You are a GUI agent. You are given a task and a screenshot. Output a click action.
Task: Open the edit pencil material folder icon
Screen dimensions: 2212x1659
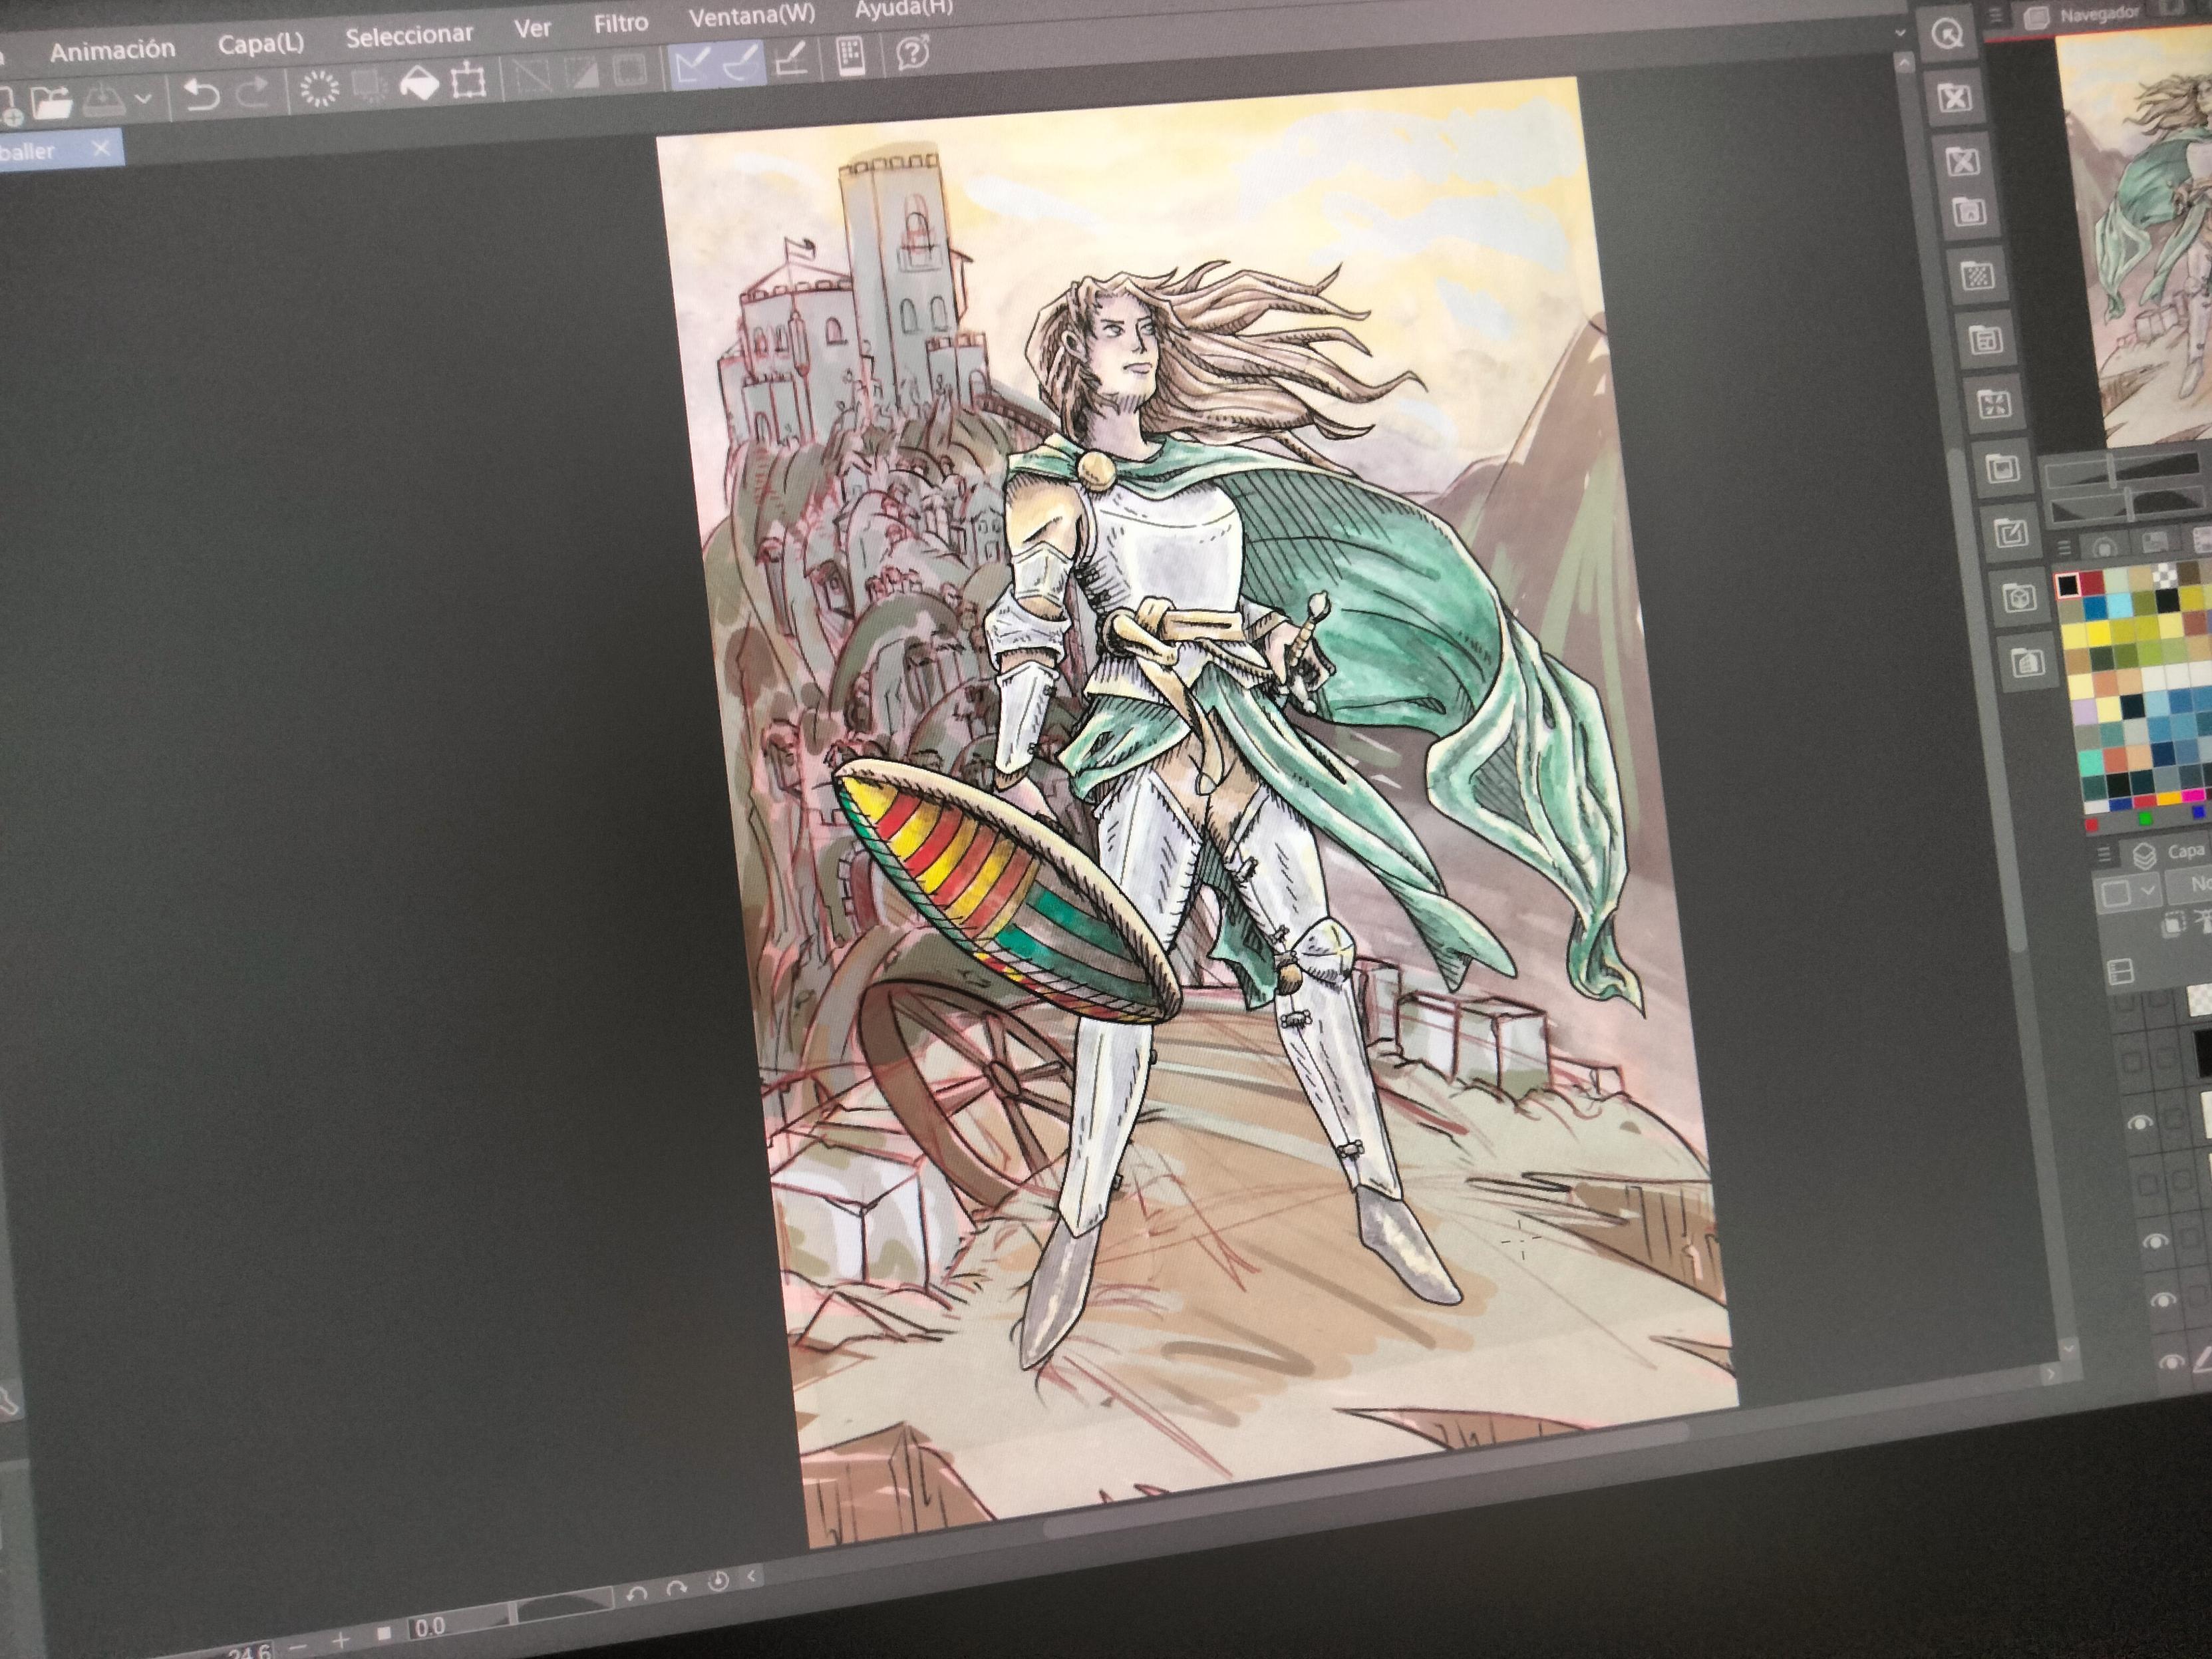[x=2010, y=534]
